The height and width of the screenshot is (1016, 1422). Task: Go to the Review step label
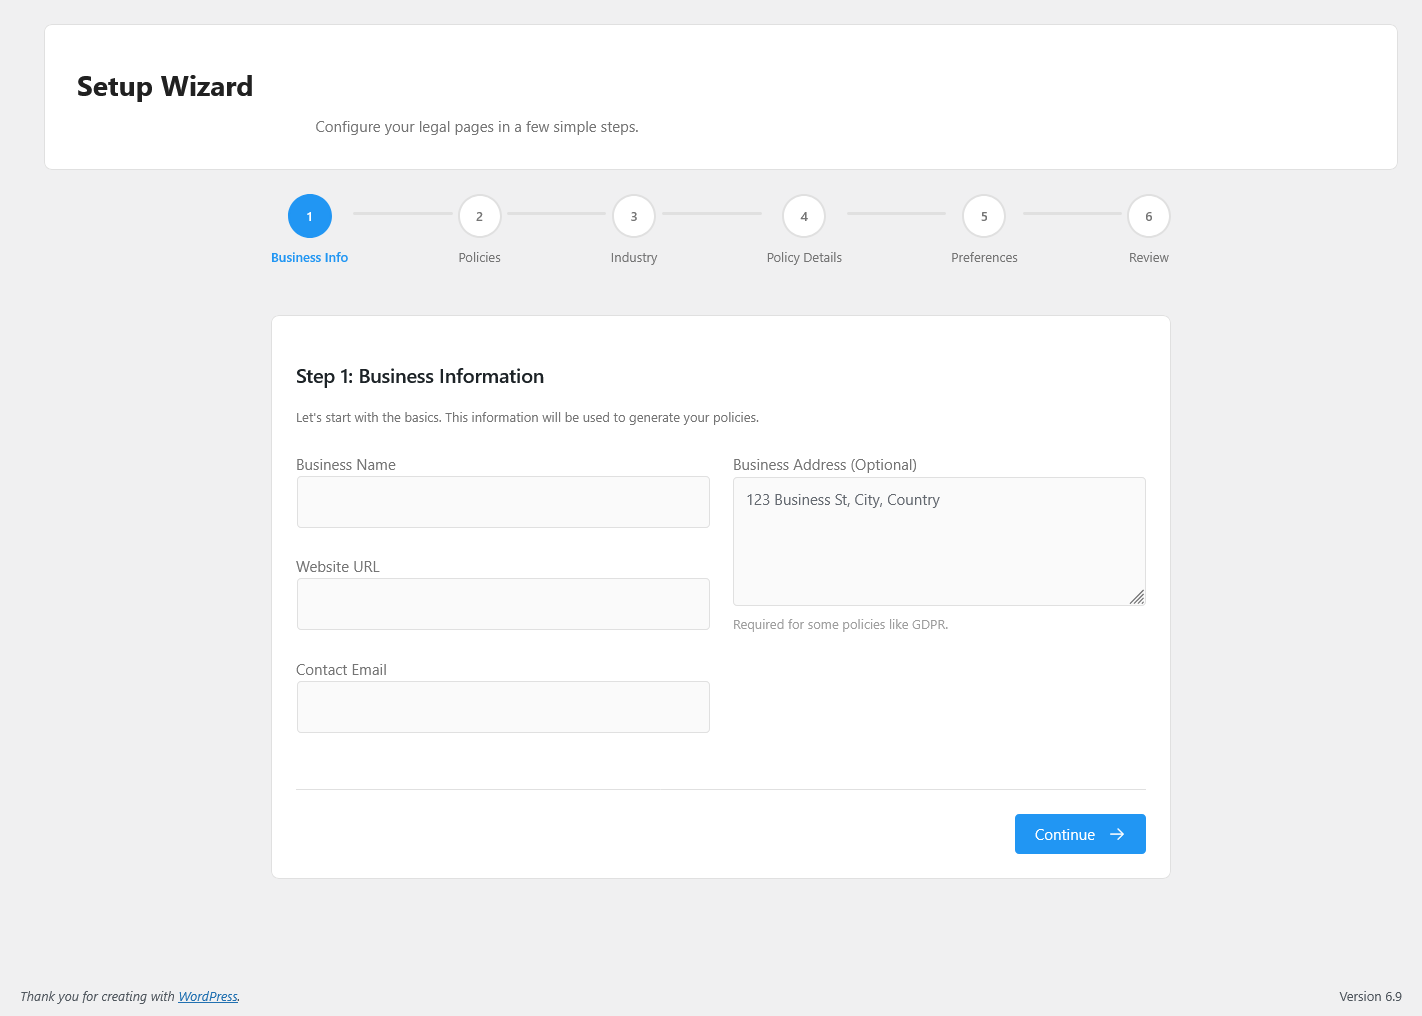(1148, 258)
